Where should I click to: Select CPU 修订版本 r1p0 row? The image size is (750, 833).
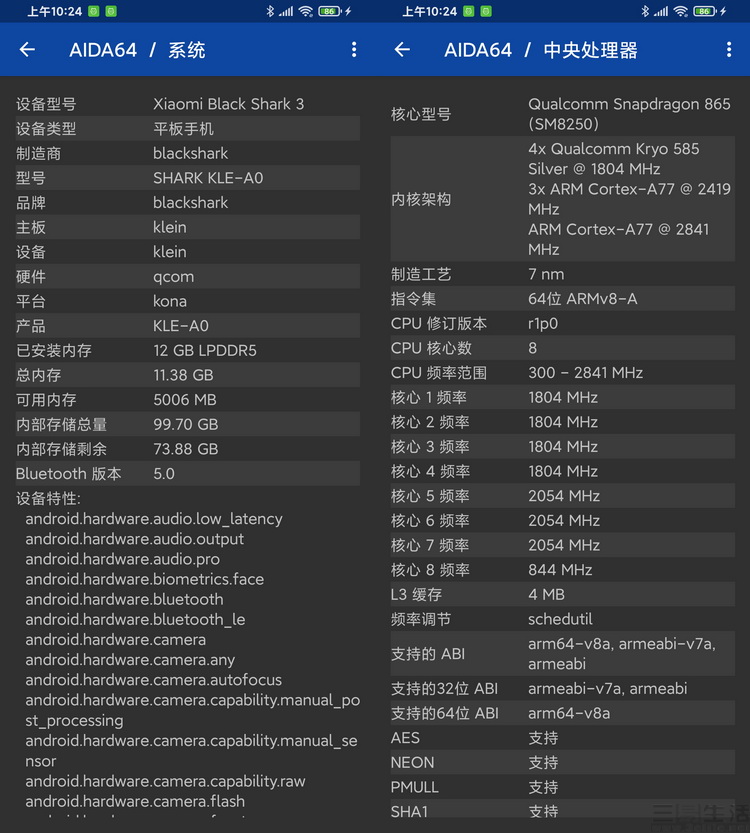(562, 324)
